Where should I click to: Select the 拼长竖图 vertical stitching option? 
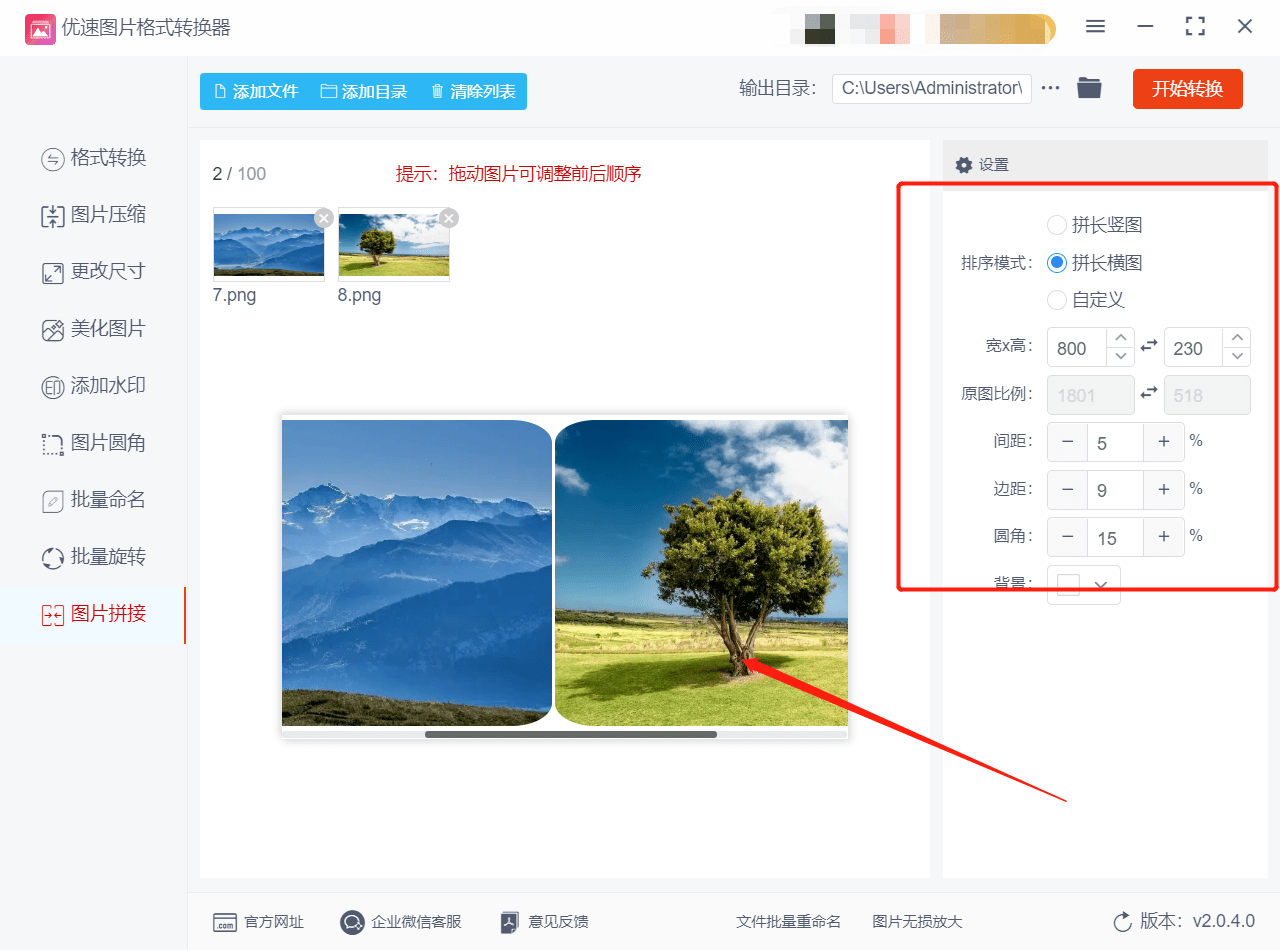point(1057,225)
